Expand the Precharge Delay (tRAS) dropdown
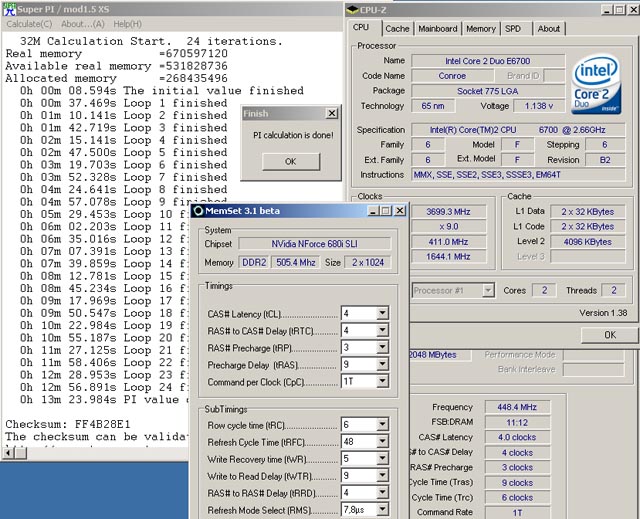This screenshot has width=640, height=519. [382, 364]
